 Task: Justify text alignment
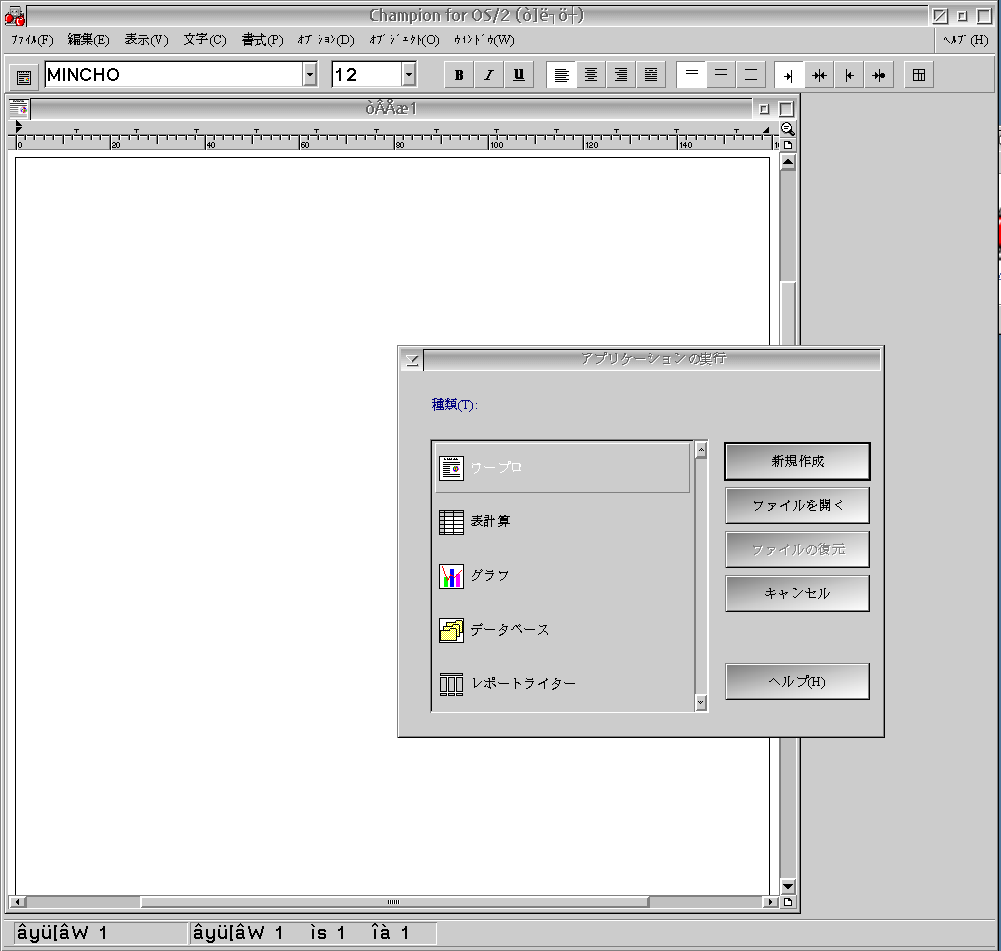[x=651, y=75]
